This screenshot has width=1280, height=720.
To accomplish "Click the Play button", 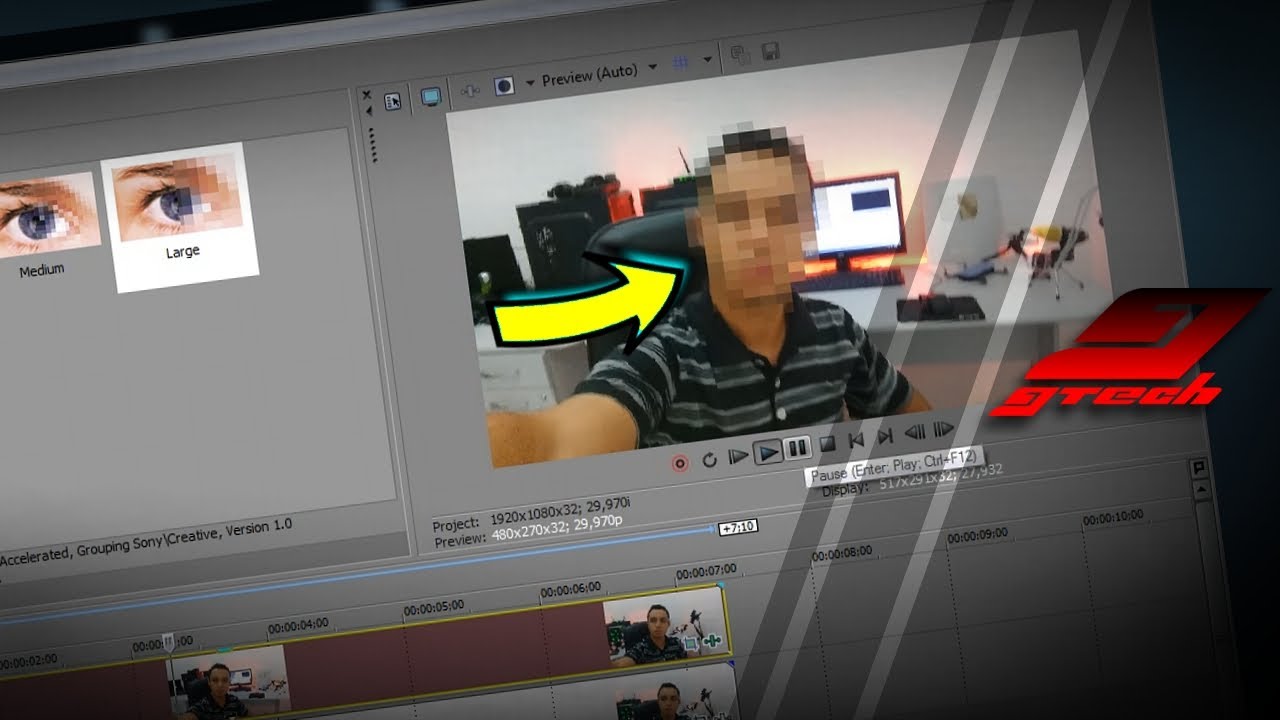I will (768, 453).
